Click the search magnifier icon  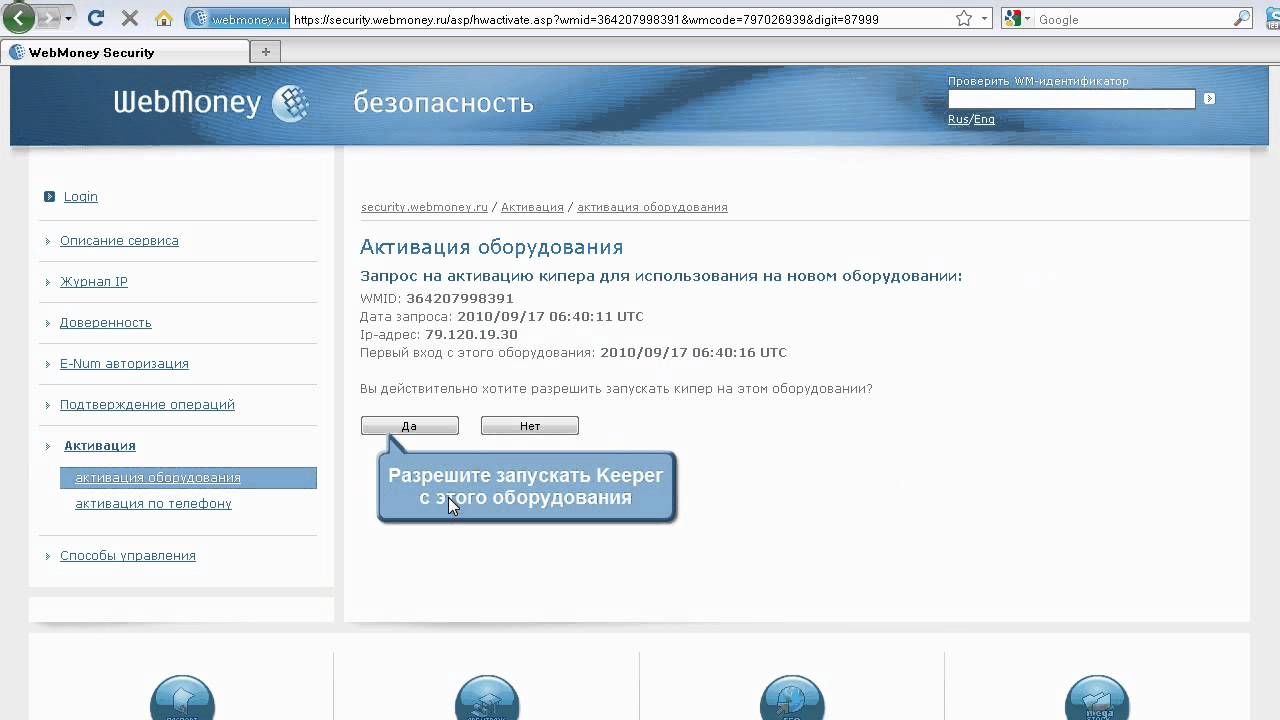[1241, 19]
